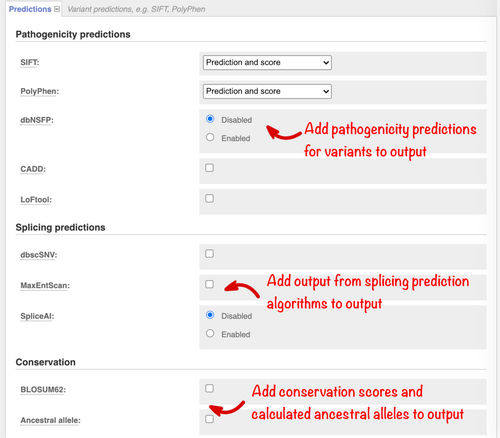Image resolution: width=500 pixels, height=438 pixels.
Task: Tick the LoFtool checkbox
Action: coord(209,198)
